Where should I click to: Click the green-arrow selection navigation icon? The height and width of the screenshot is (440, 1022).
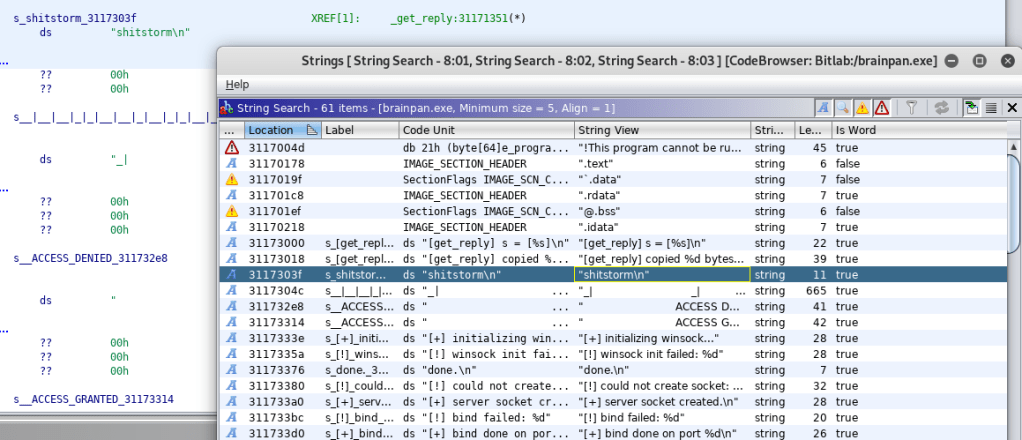(971, 107)
